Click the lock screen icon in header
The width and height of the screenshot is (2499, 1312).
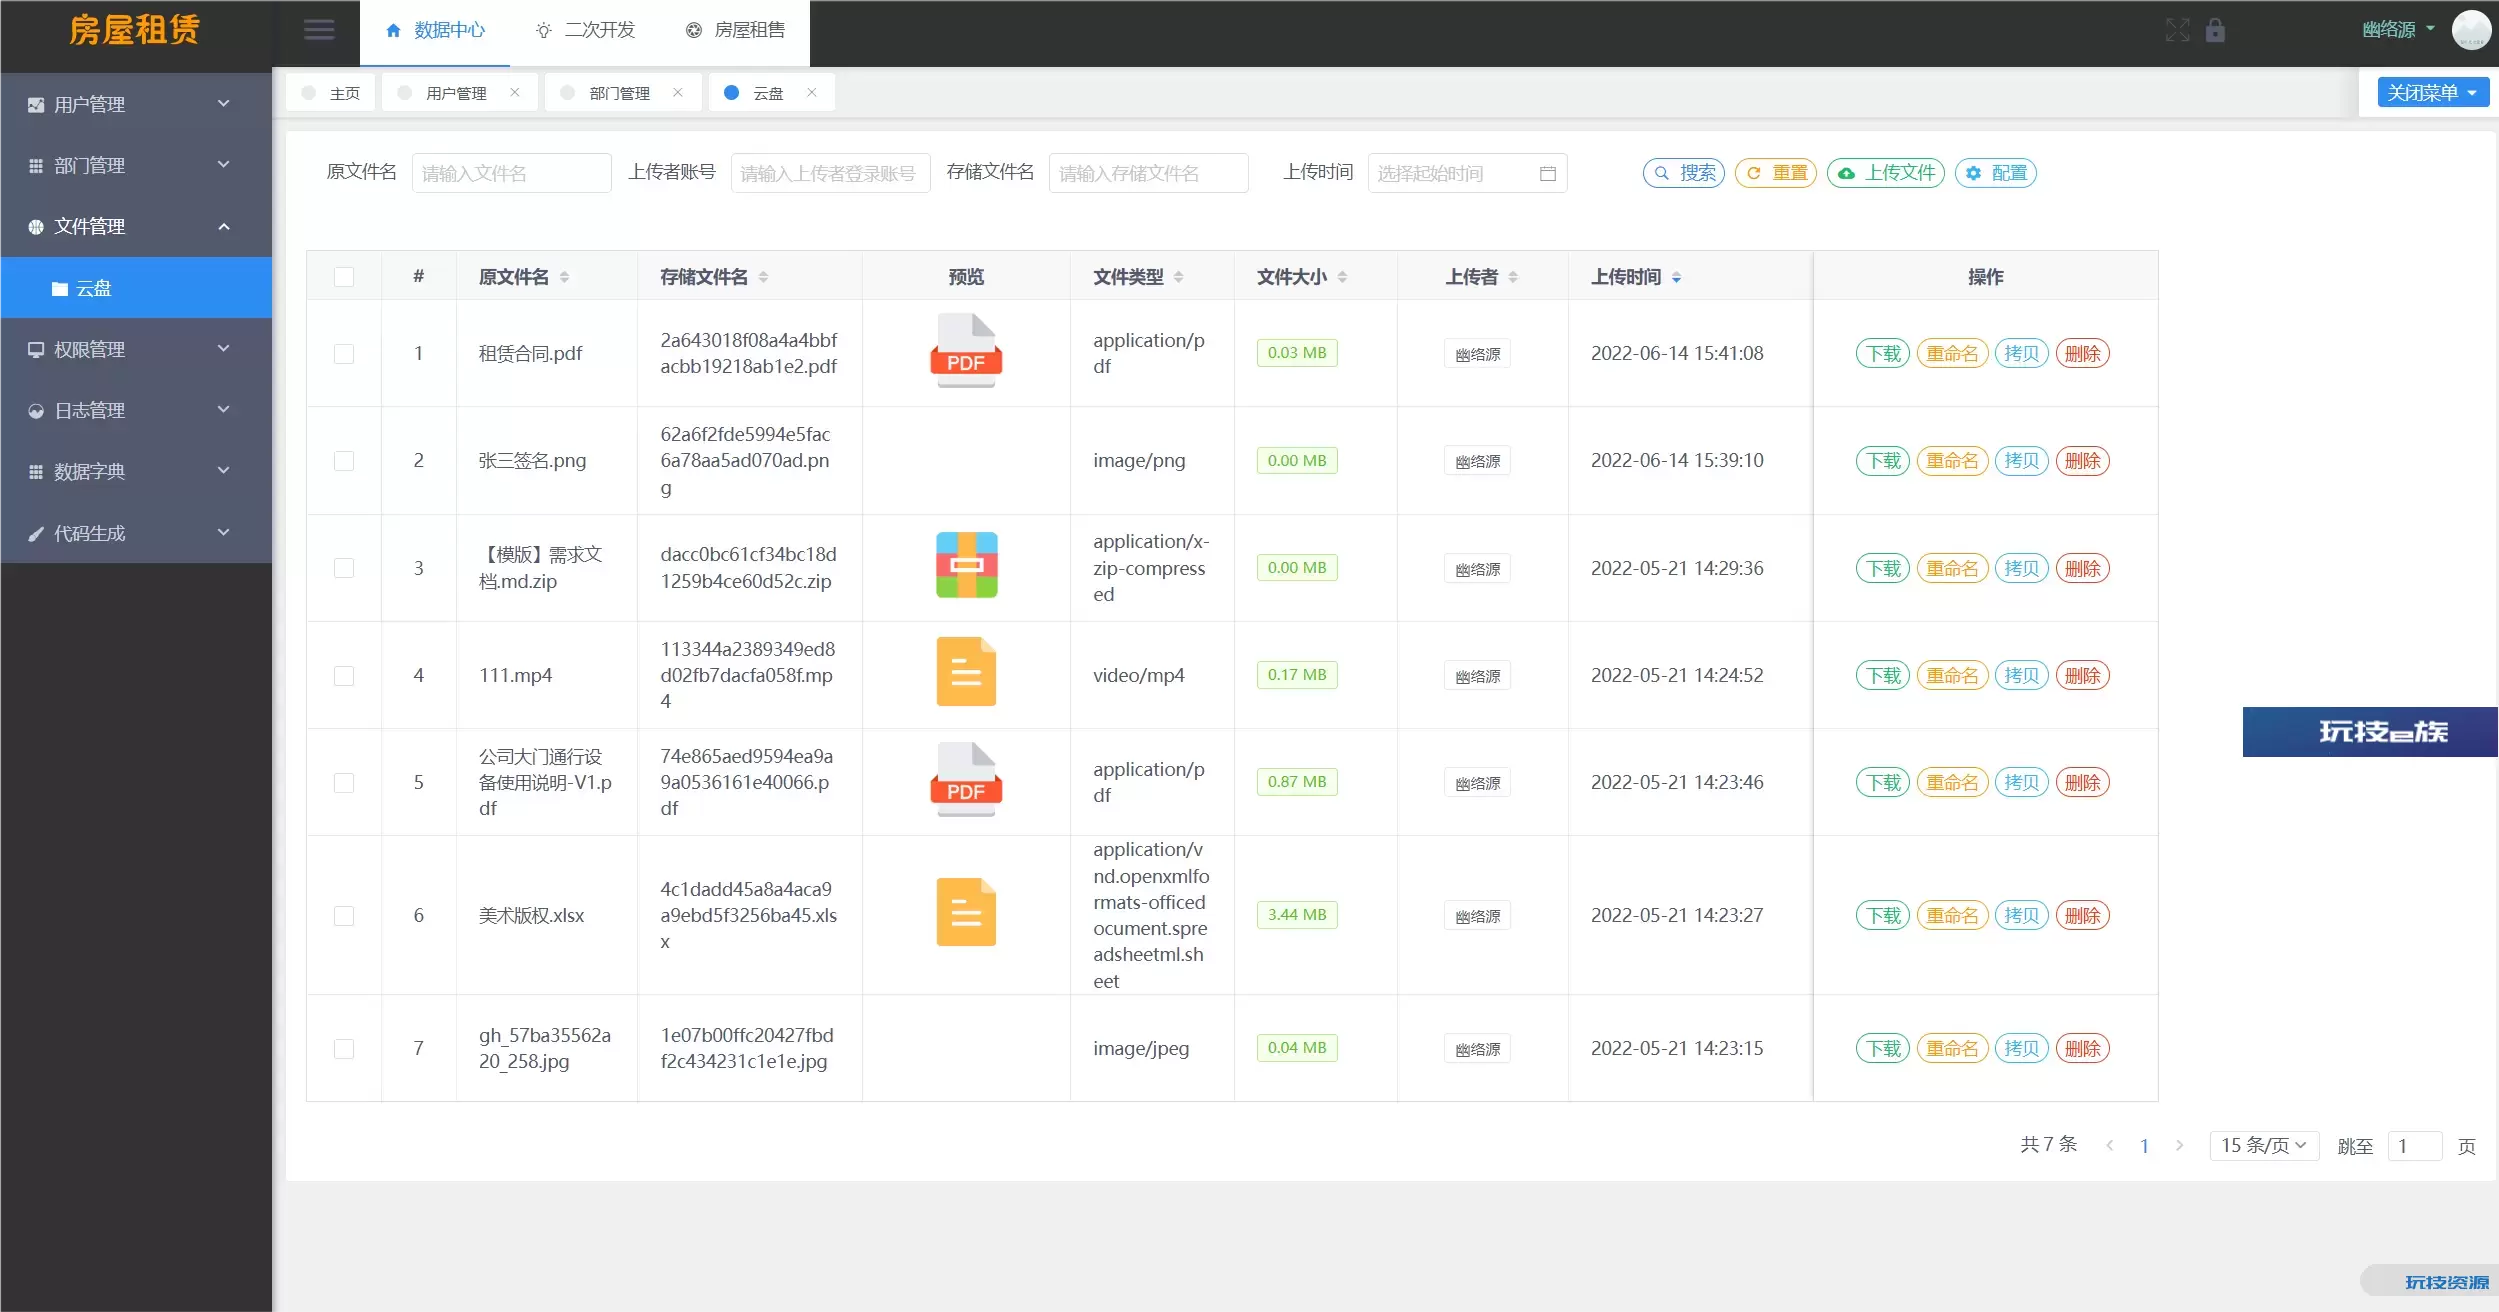point(2215,30)
